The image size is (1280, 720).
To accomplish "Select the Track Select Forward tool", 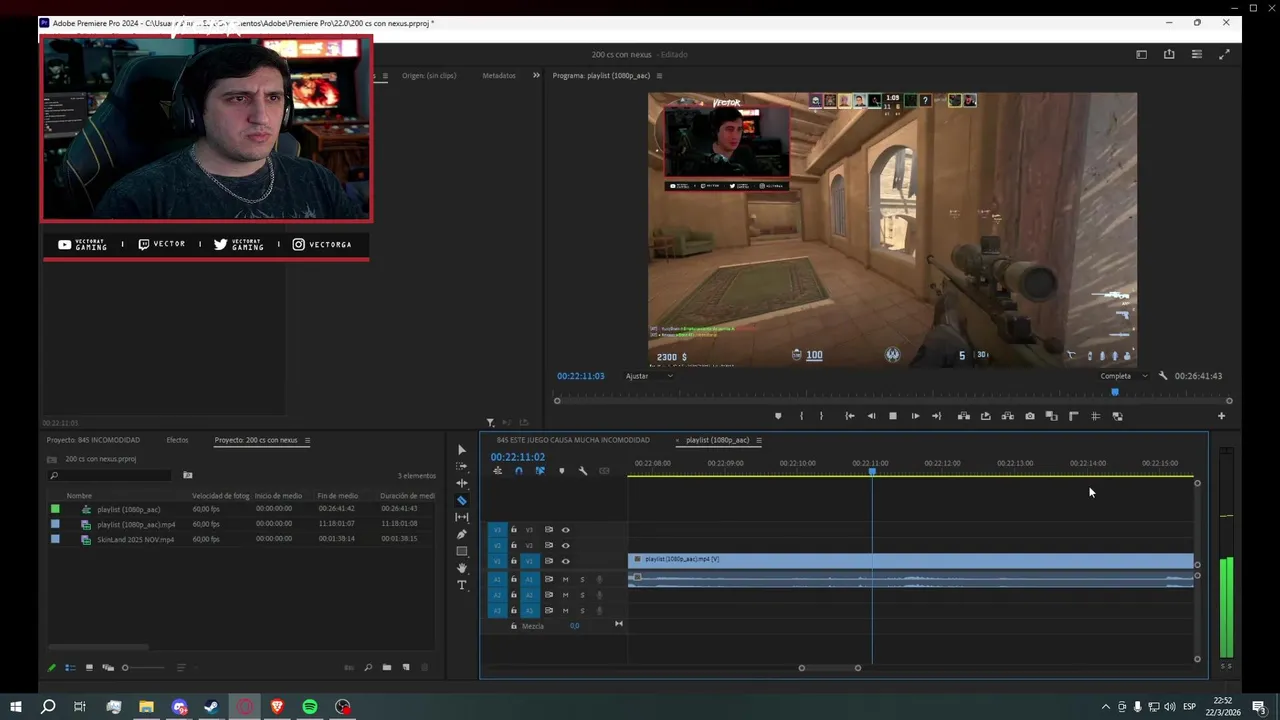I will tap(461, 467).
